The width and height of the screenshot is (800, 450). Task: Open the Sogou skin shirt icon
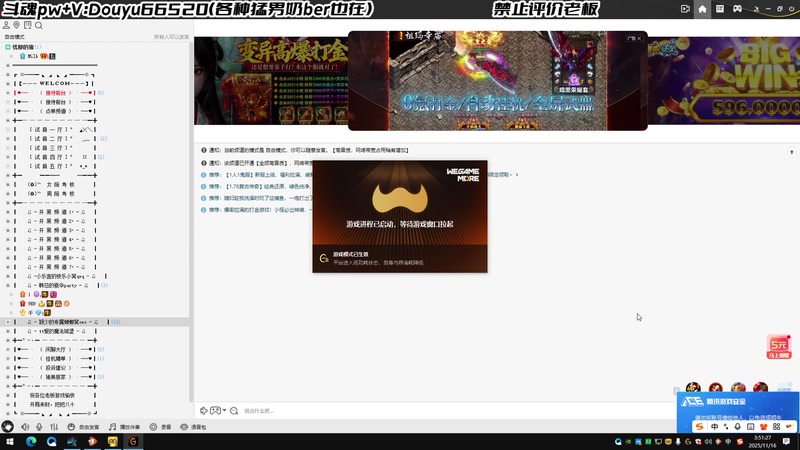point(764,427)
